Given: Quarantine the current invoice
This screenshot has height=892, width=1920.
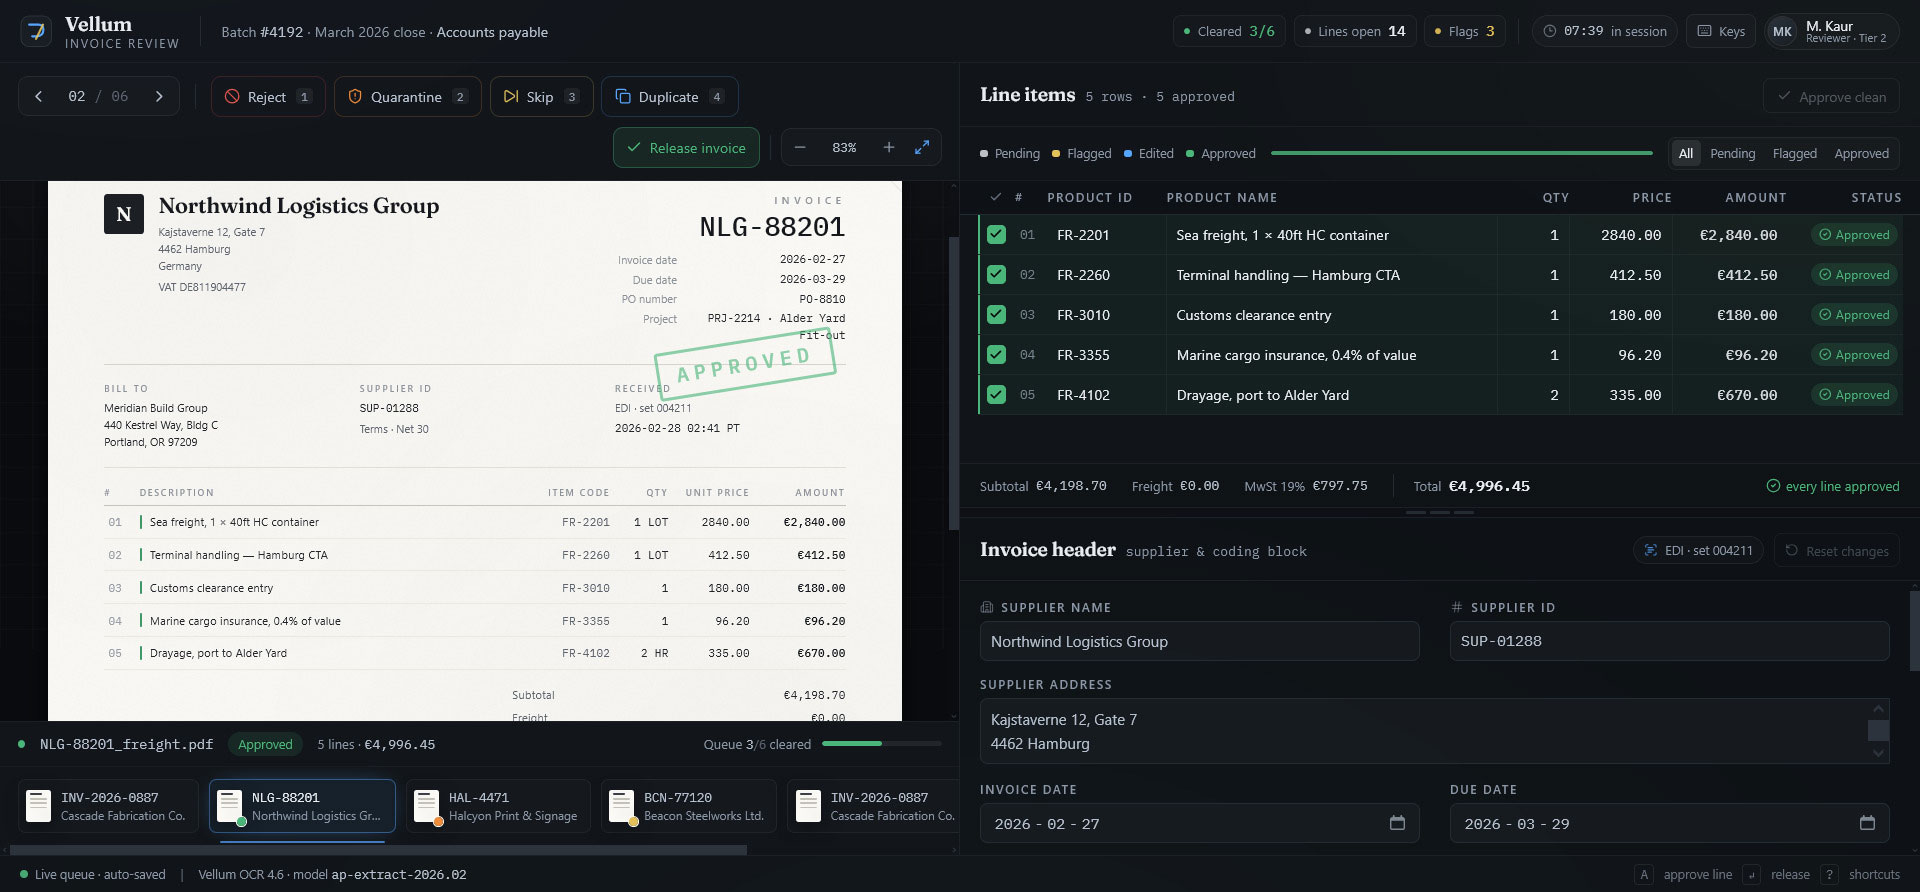Looking at the screenshot, I should pos(407,97).
